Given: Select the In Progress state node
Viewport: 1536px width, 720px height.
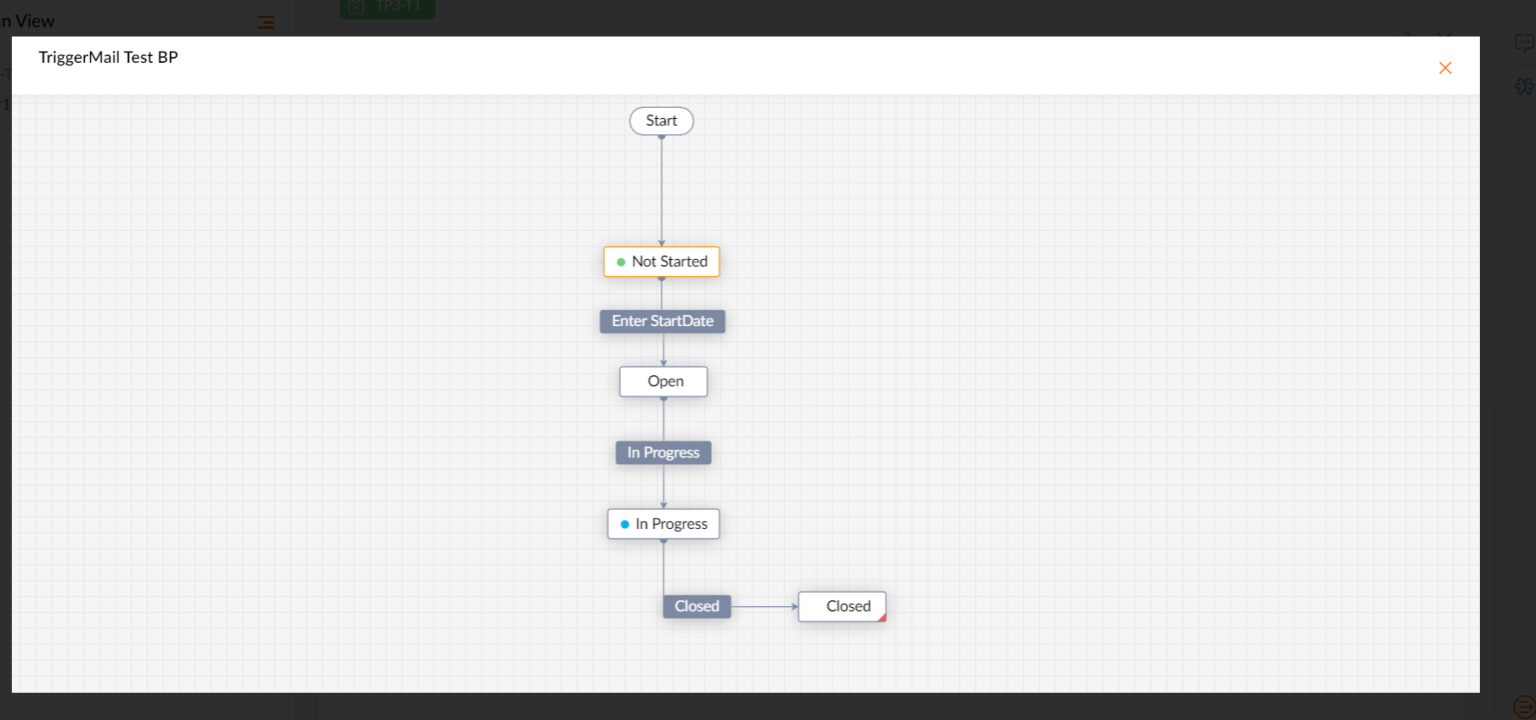Looking at the screenshot, I should 663,523.
